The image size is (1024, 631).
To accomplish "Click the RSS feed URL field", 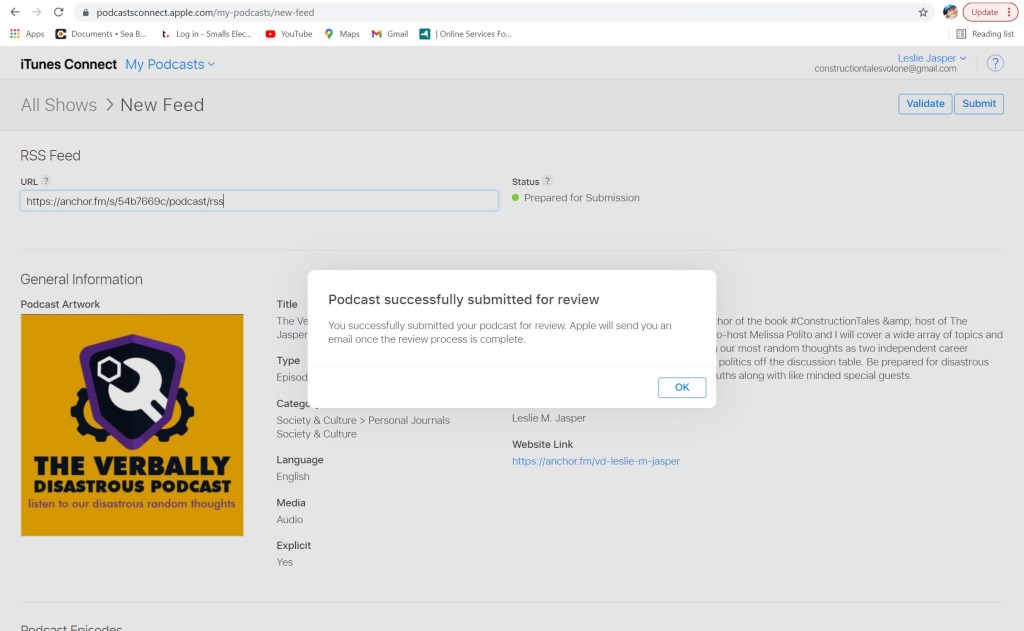I will tap(259, 201).
